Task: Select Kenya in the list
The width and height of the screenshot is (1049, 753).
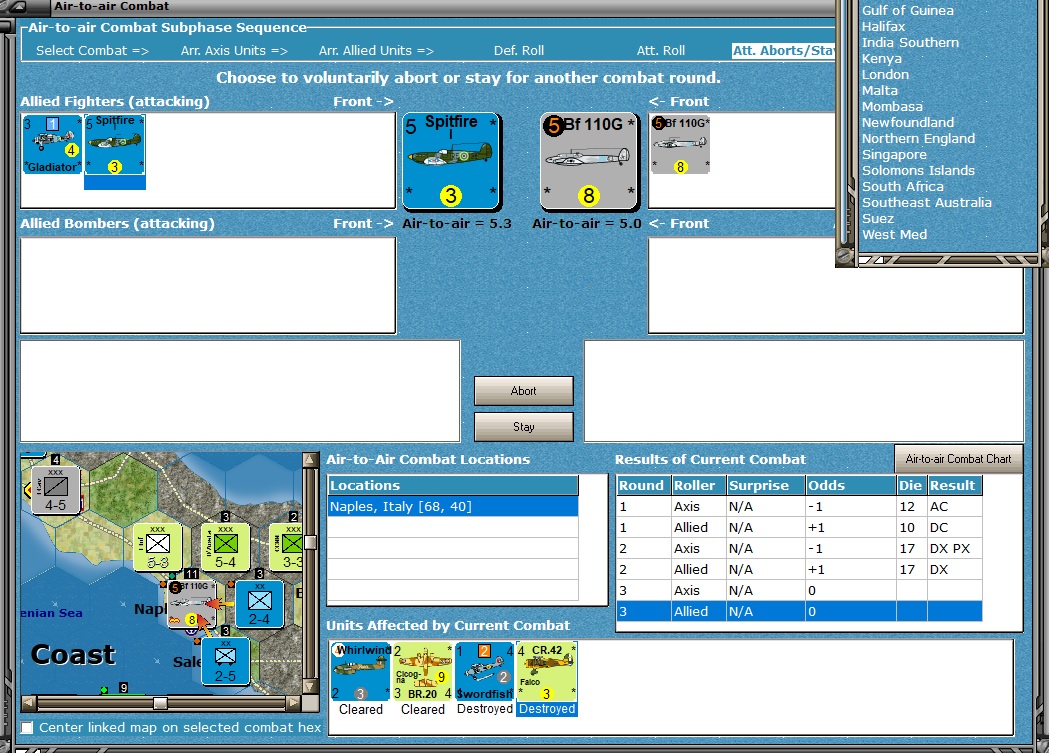Action: click(x=881, y=59)
